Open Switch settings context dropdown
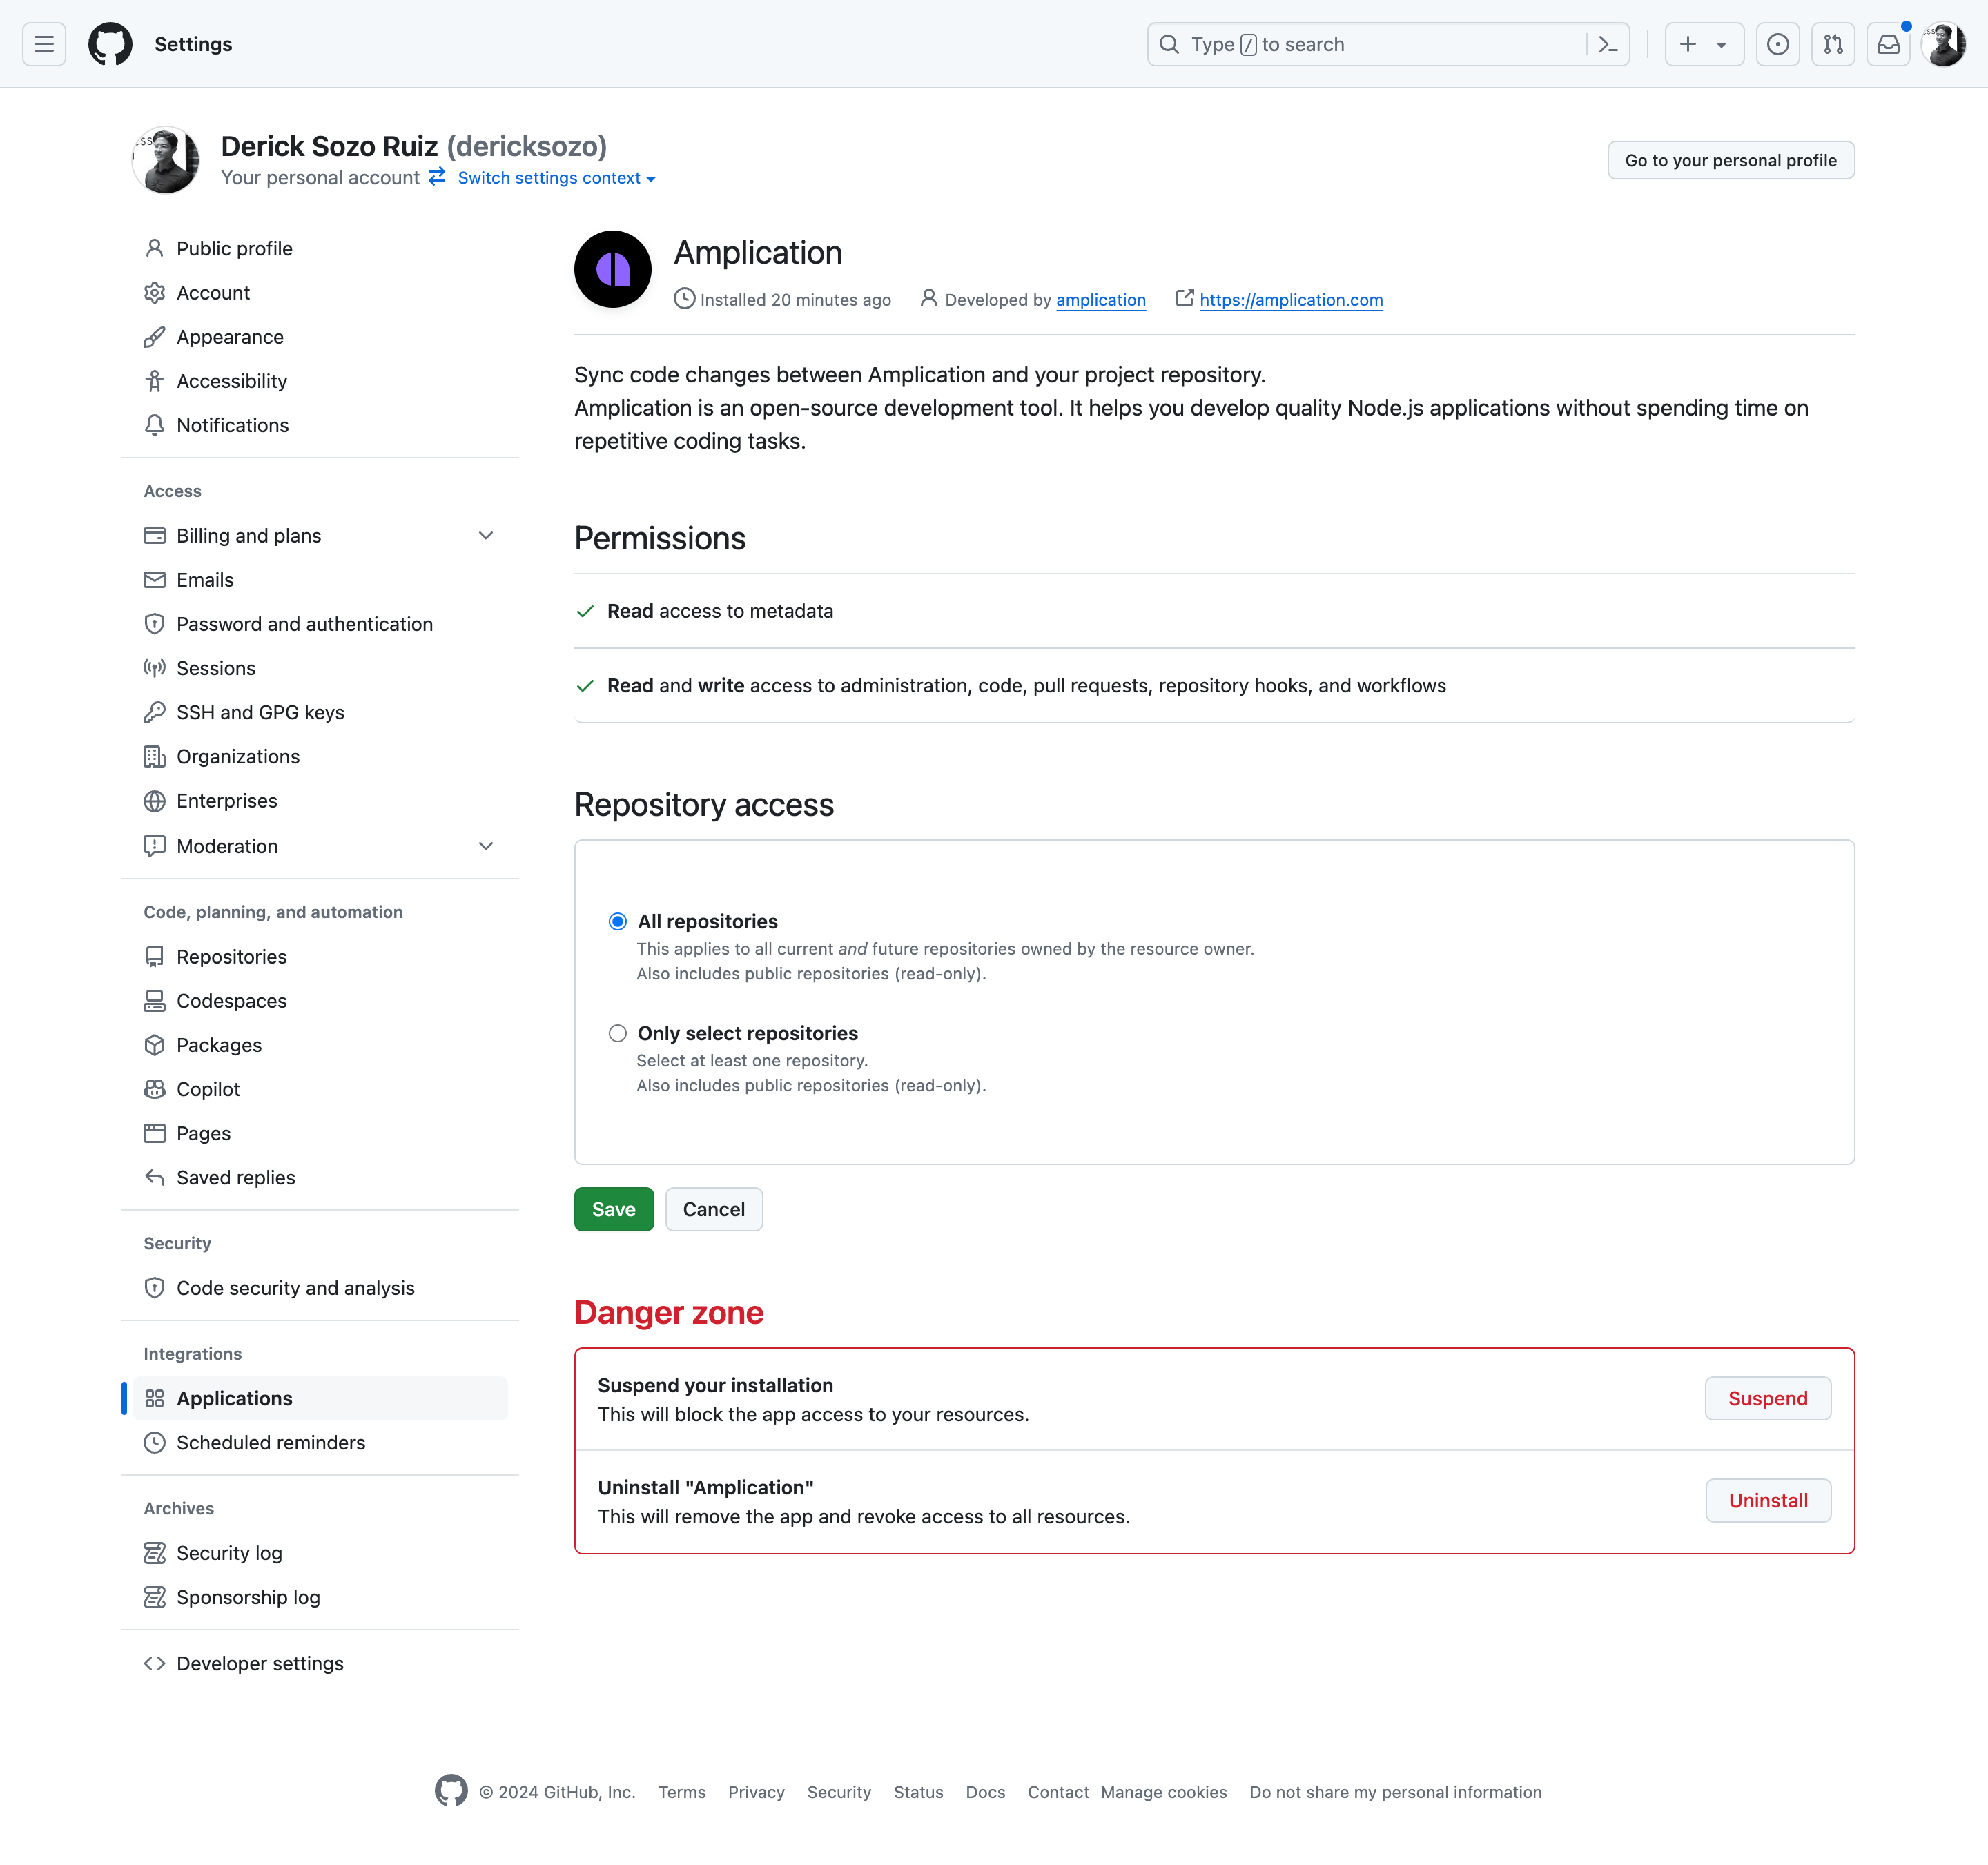Screen dimensions: 1988x1865 click(556, 178)
